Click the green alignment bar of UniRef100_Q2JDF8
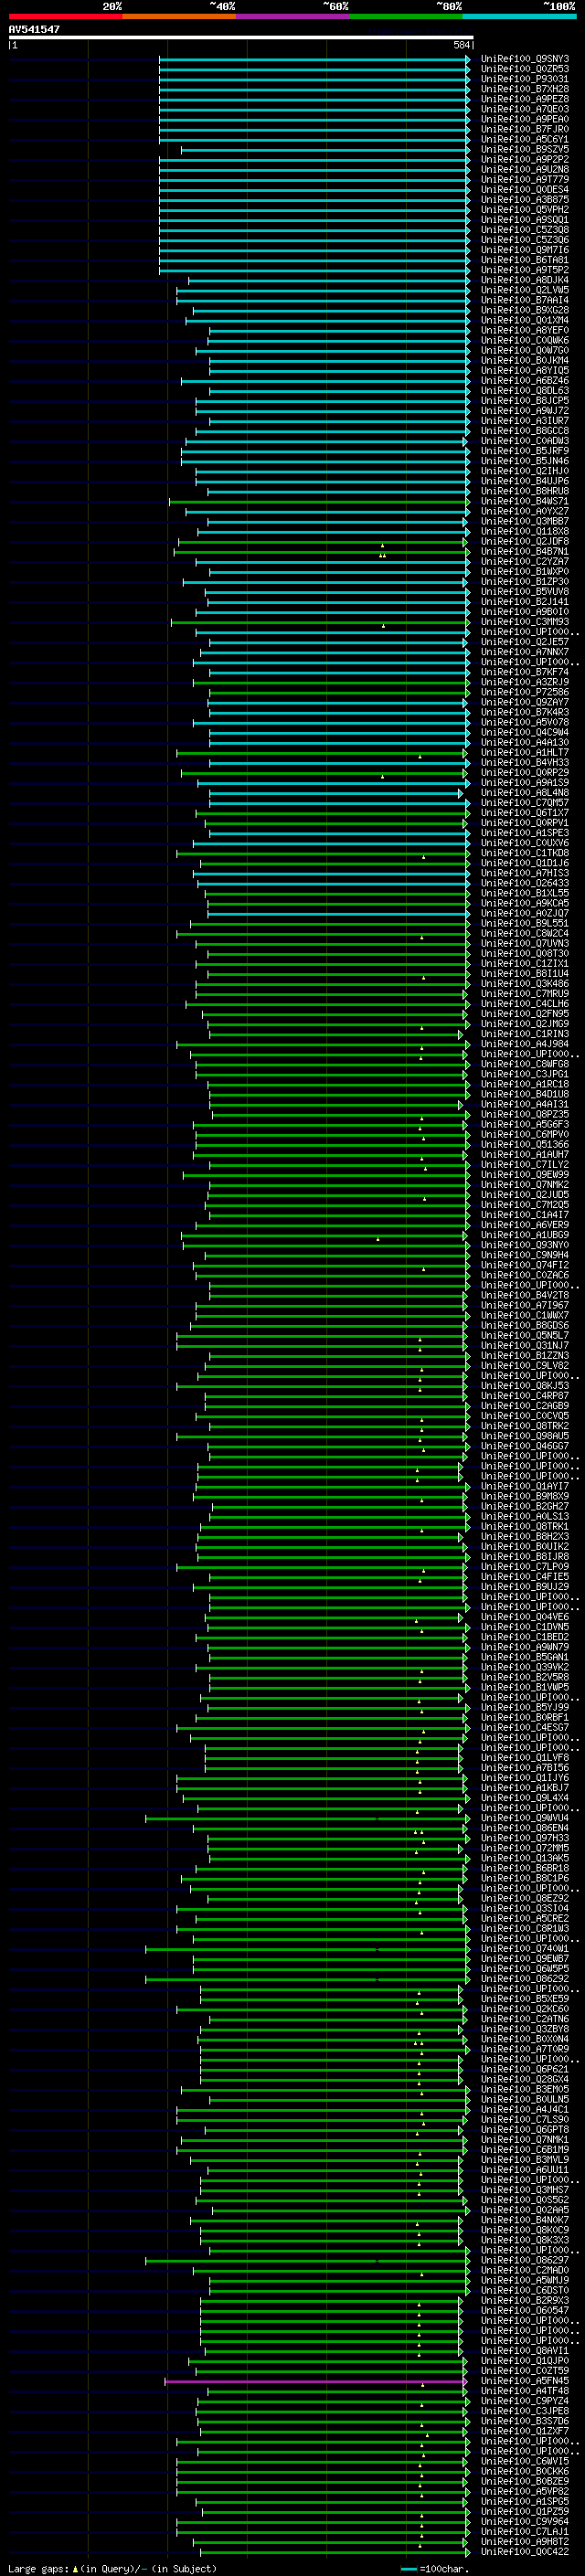Screen dimensions: 585x2576 point(323,541)
